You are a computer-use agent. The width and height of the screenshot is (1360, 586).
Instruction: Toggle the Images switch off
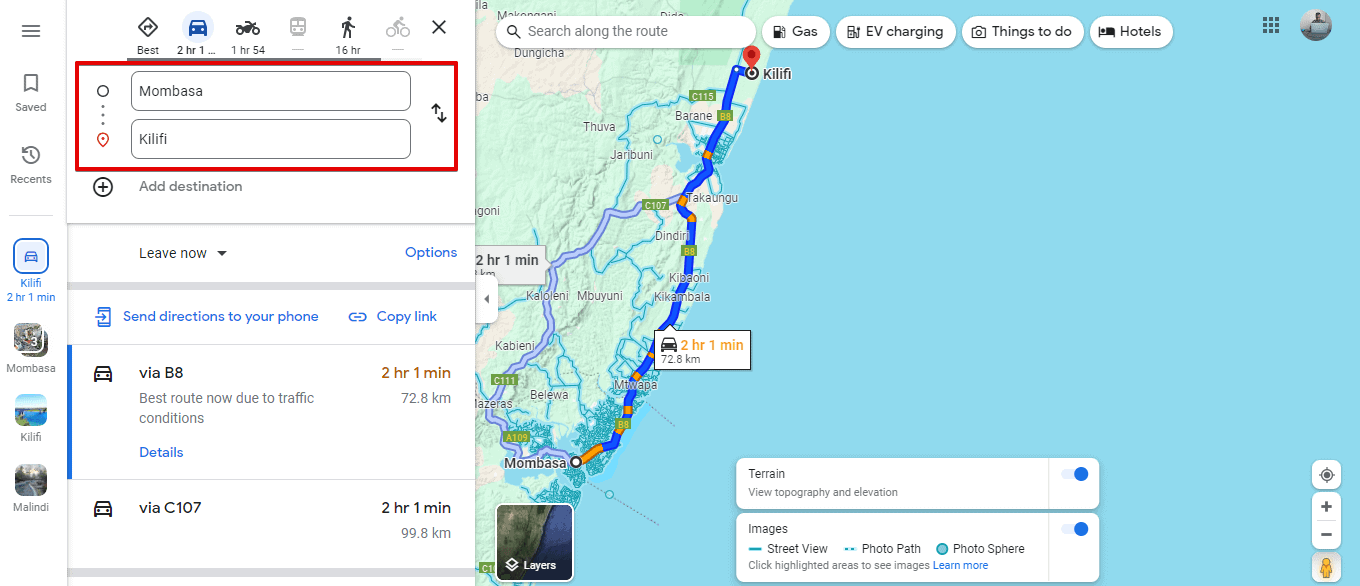[1074, 529]
